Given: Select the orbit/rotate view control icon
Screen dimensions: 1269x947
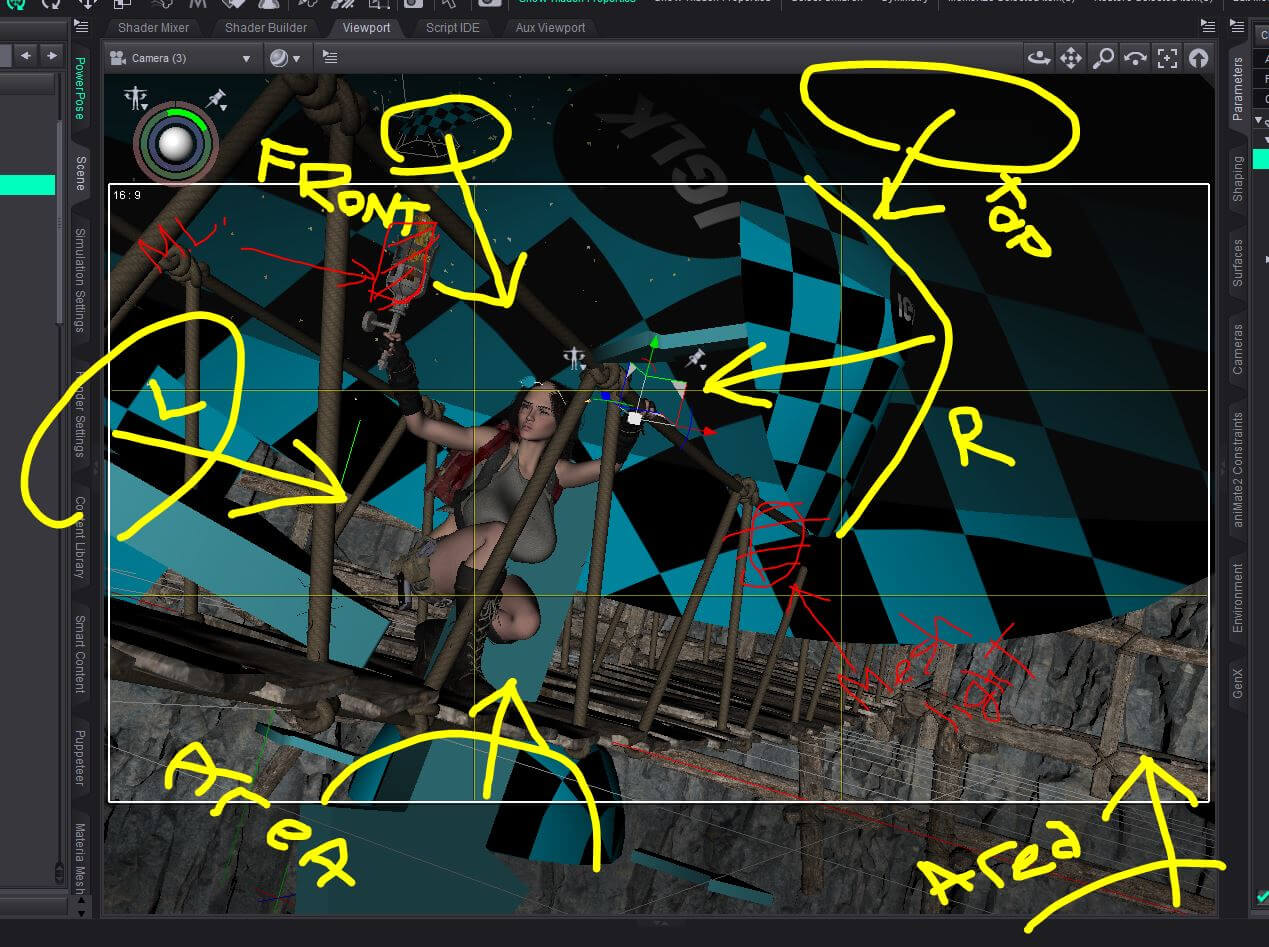Looking at the screenshot, I should click(1039, 58).
